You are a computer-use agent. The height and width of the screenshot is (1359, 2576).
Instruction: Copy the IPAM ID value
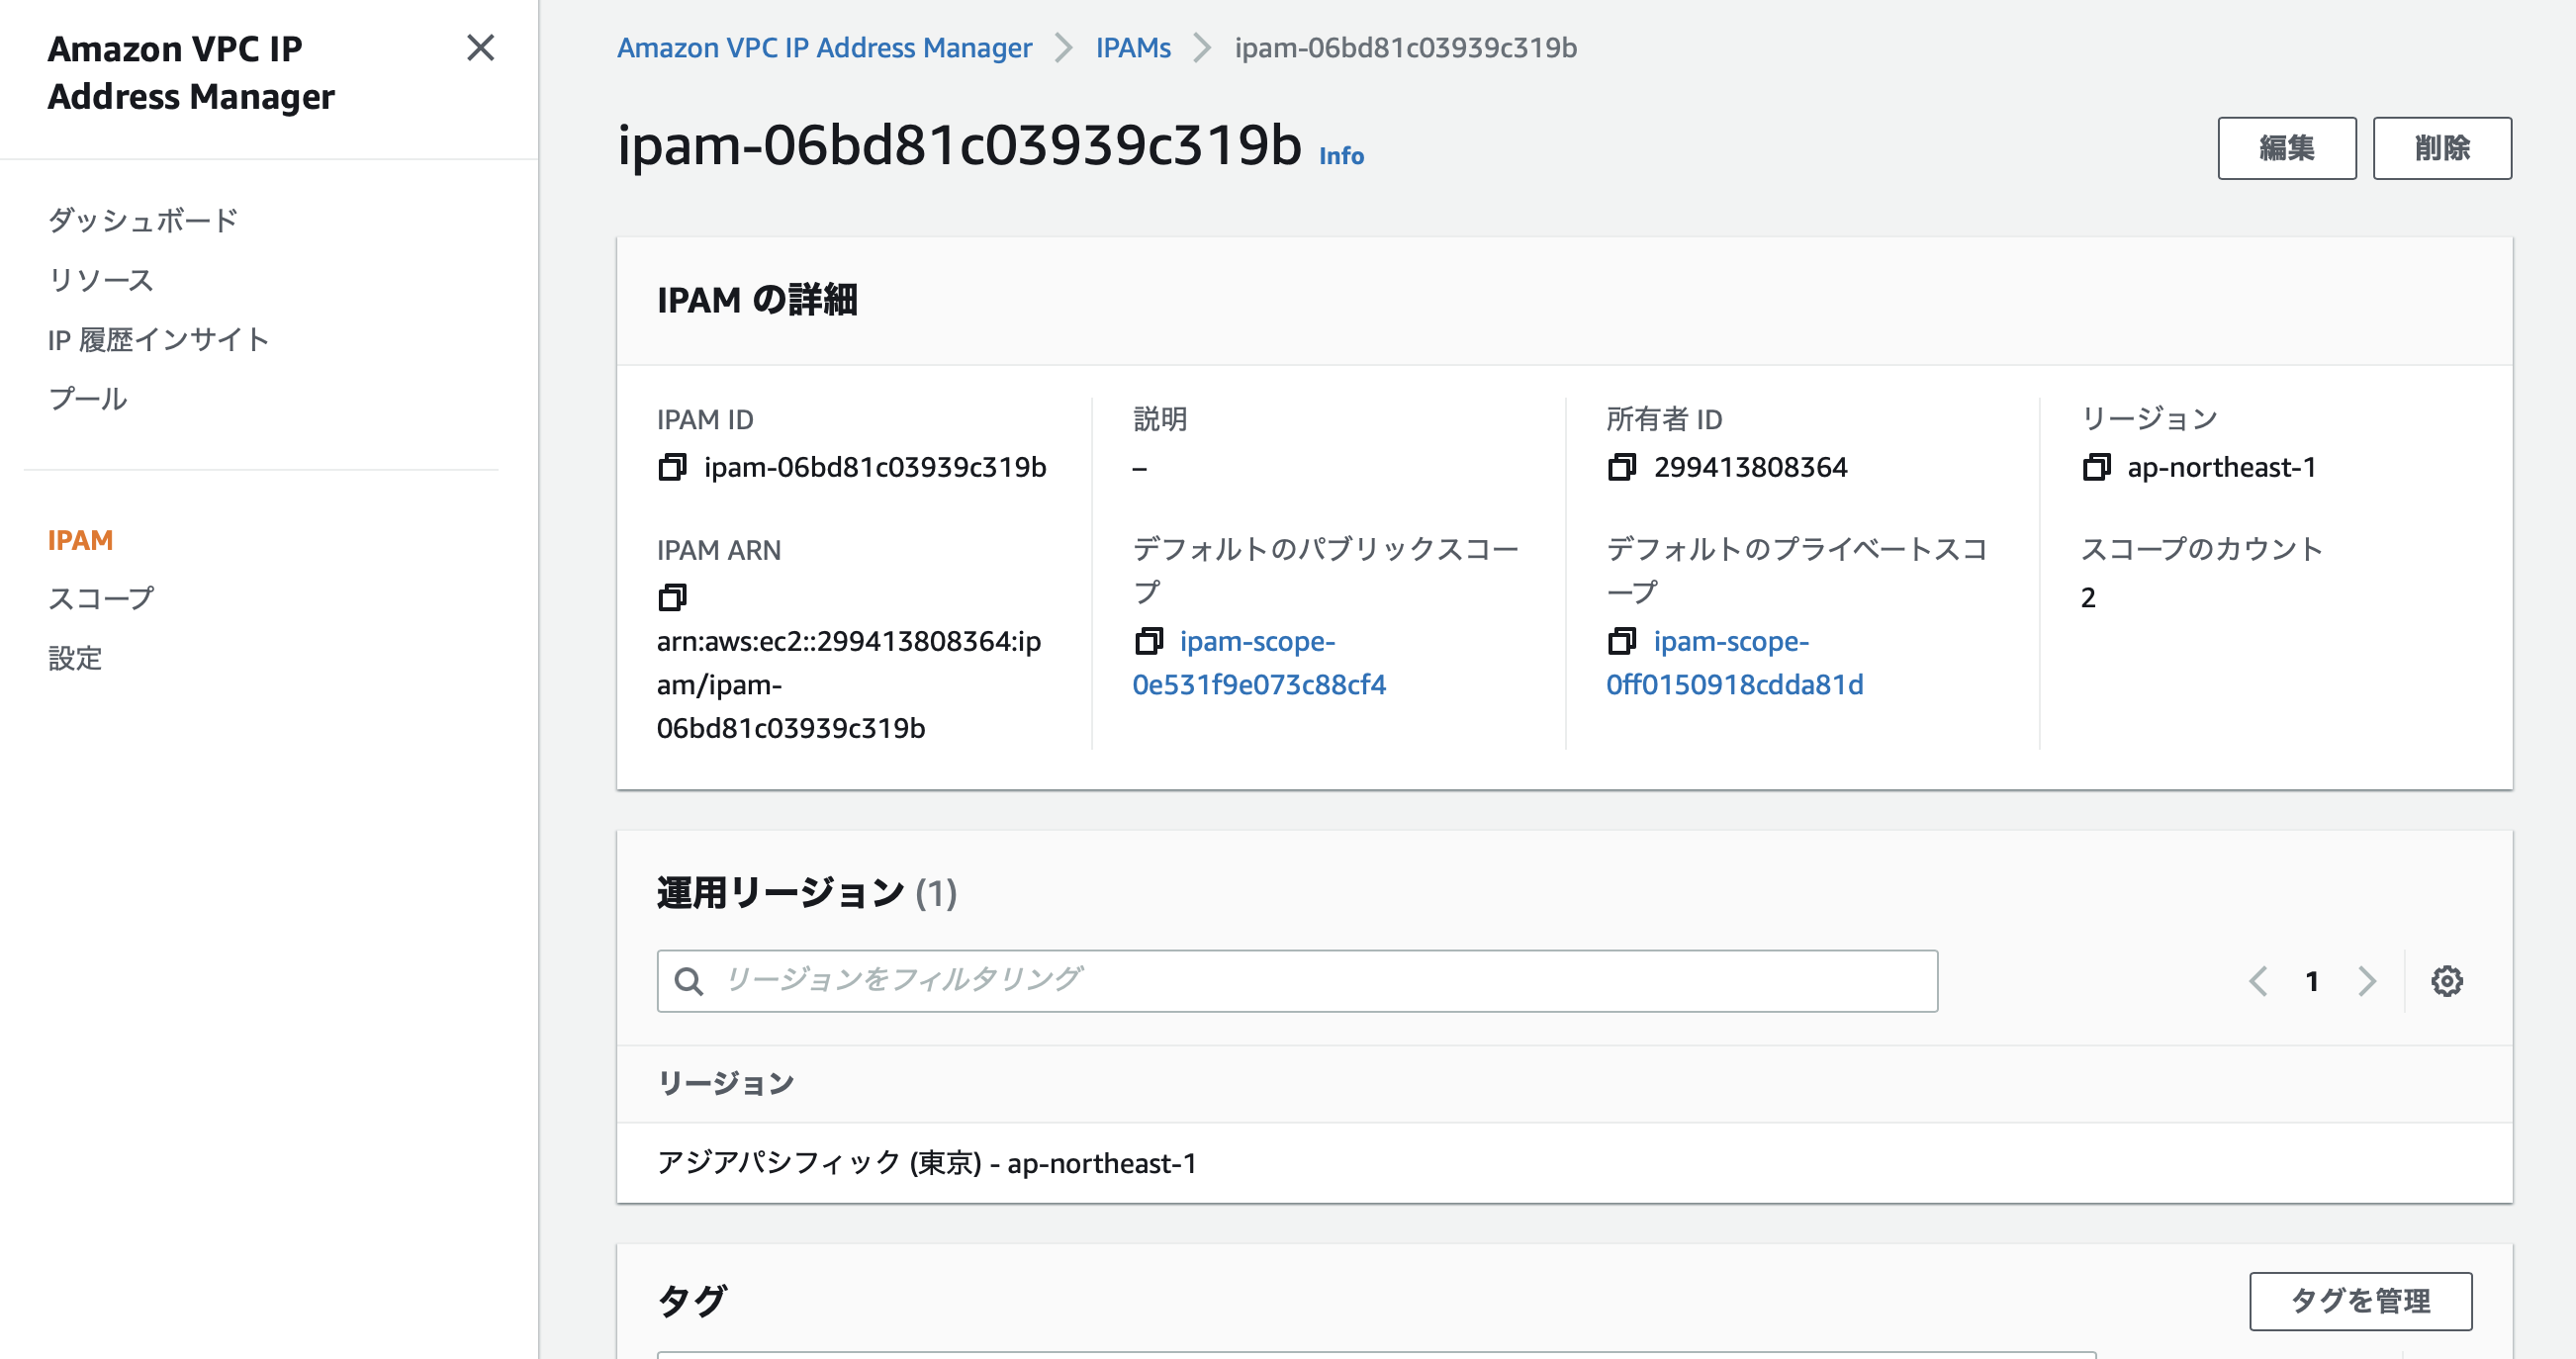(x=673, y=467)
